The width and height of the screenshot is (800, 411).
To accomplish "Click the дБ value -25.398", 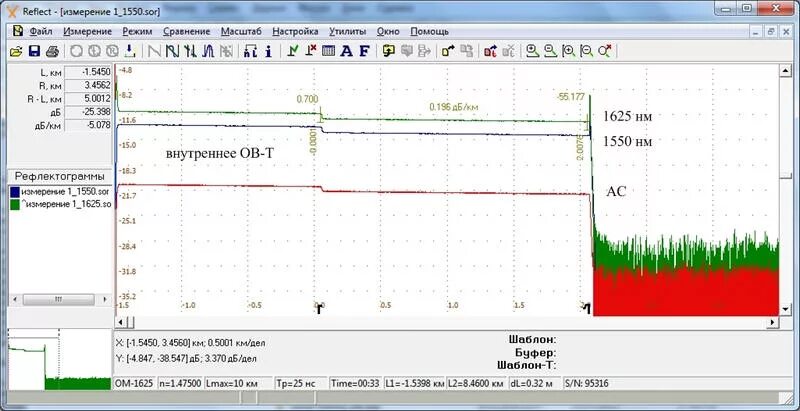I will tap(88, 112).
